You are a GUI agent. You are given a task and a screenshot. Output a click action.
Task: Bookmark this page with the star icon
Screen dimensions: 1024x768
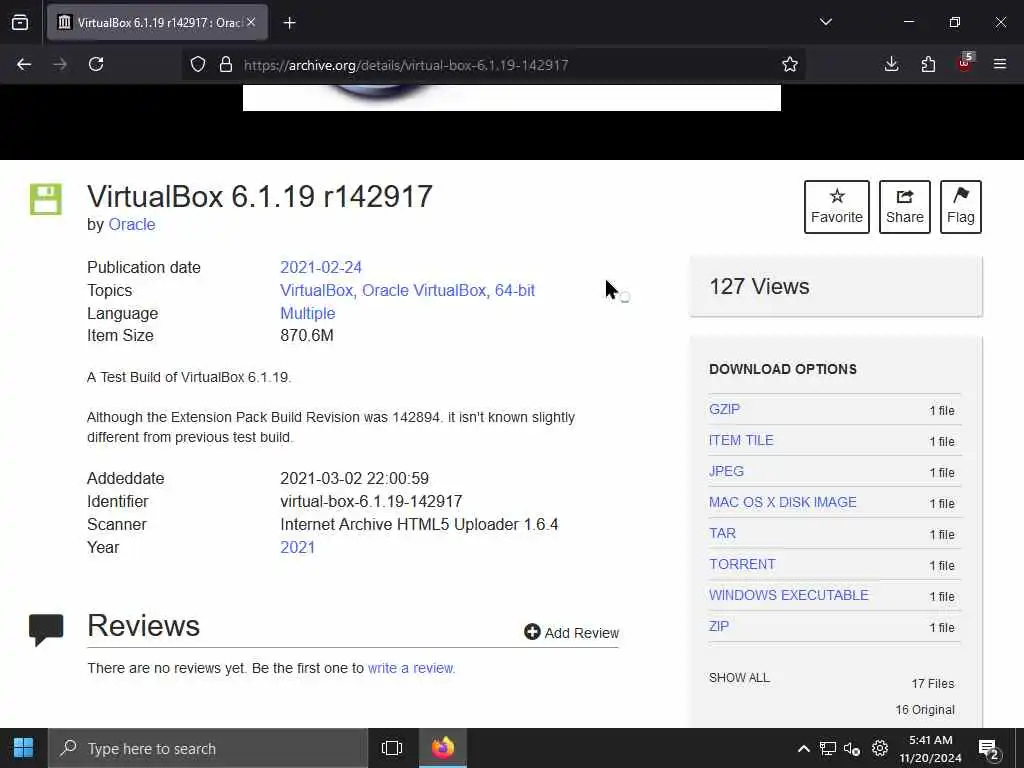pyautogui.click(x=790, y=64)
